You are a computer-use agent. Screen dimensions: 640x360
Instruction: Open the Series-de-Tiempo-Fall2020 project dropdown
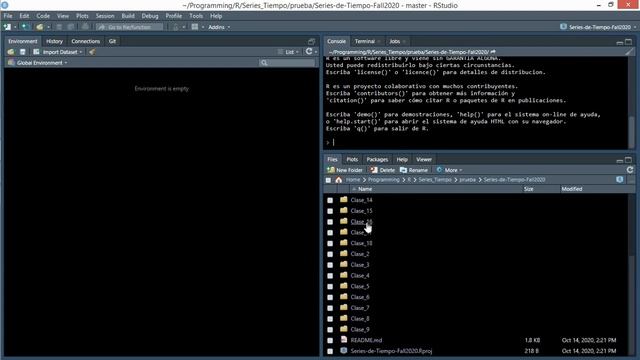point(599,27)
